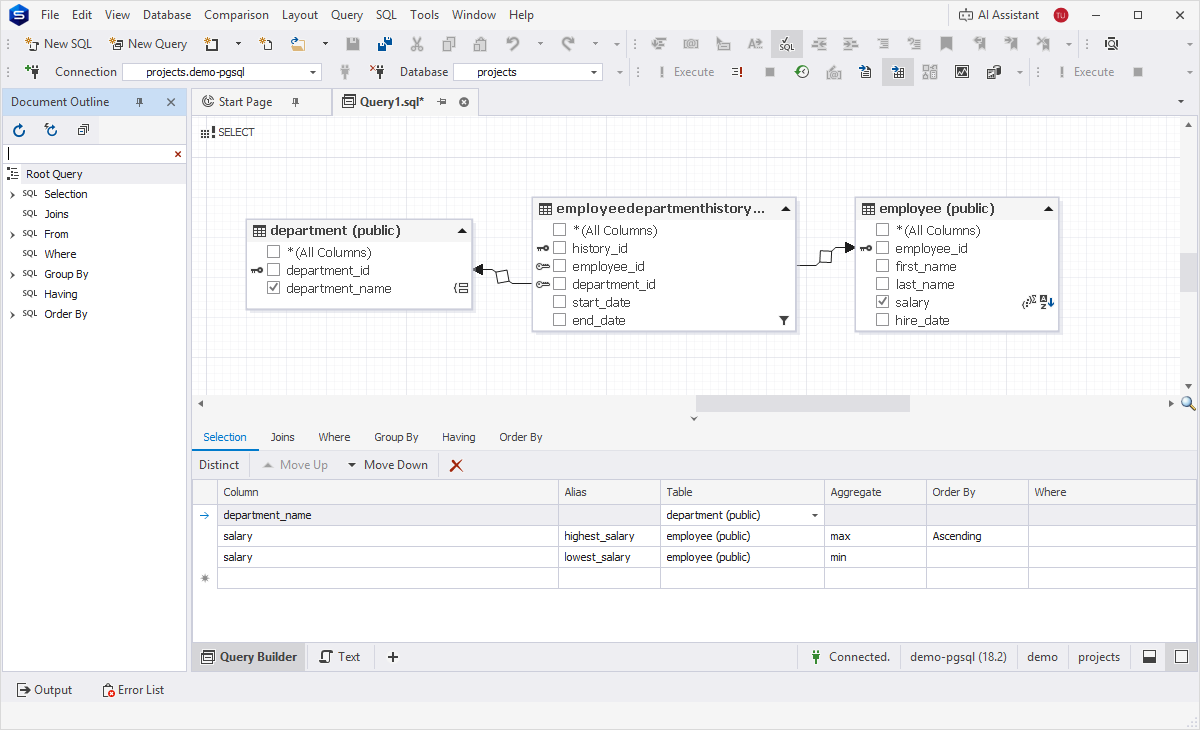
Task: Click the diagram's scroll right arrow
Action: (1172, 403)
